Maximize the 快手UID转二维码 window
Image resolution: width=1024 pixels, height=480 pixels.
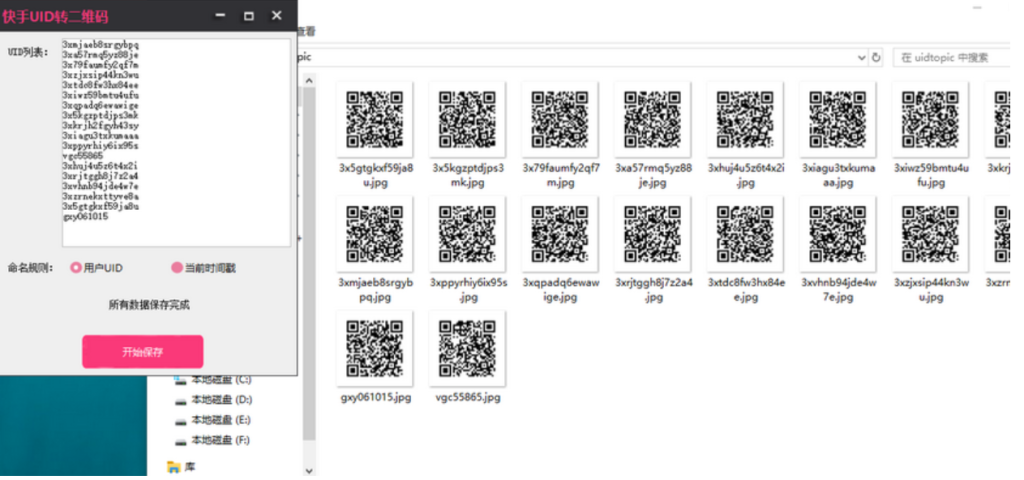[249, 16]
